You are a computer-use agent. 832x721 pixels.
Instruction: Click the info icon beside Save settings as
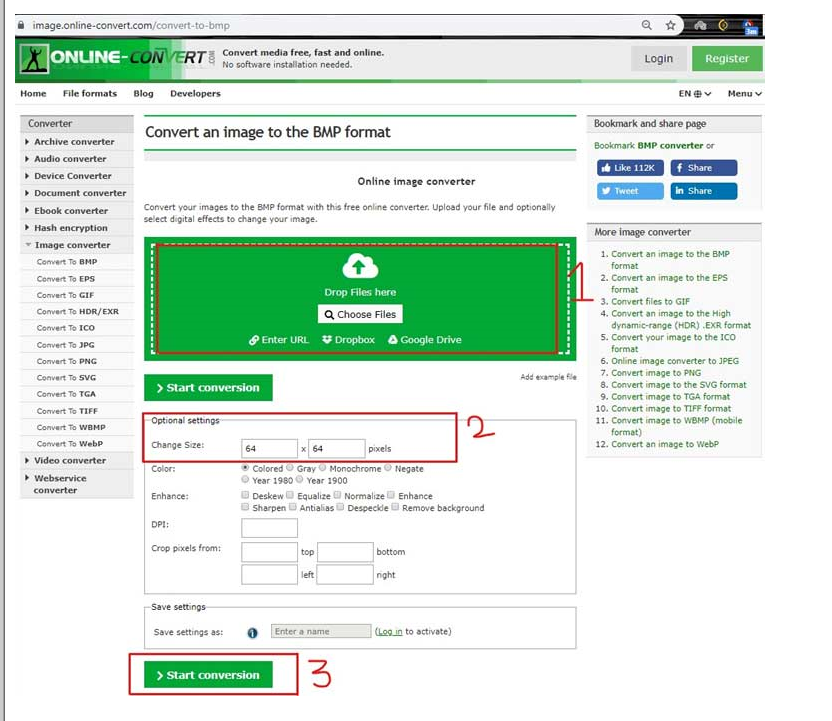[253, 632]
